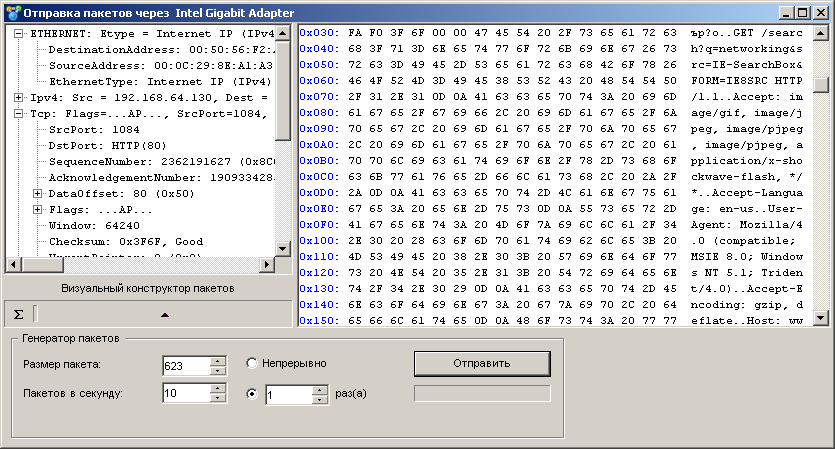Click the sigma summary icon
835x449 pixels.
[x=18, y=314]
